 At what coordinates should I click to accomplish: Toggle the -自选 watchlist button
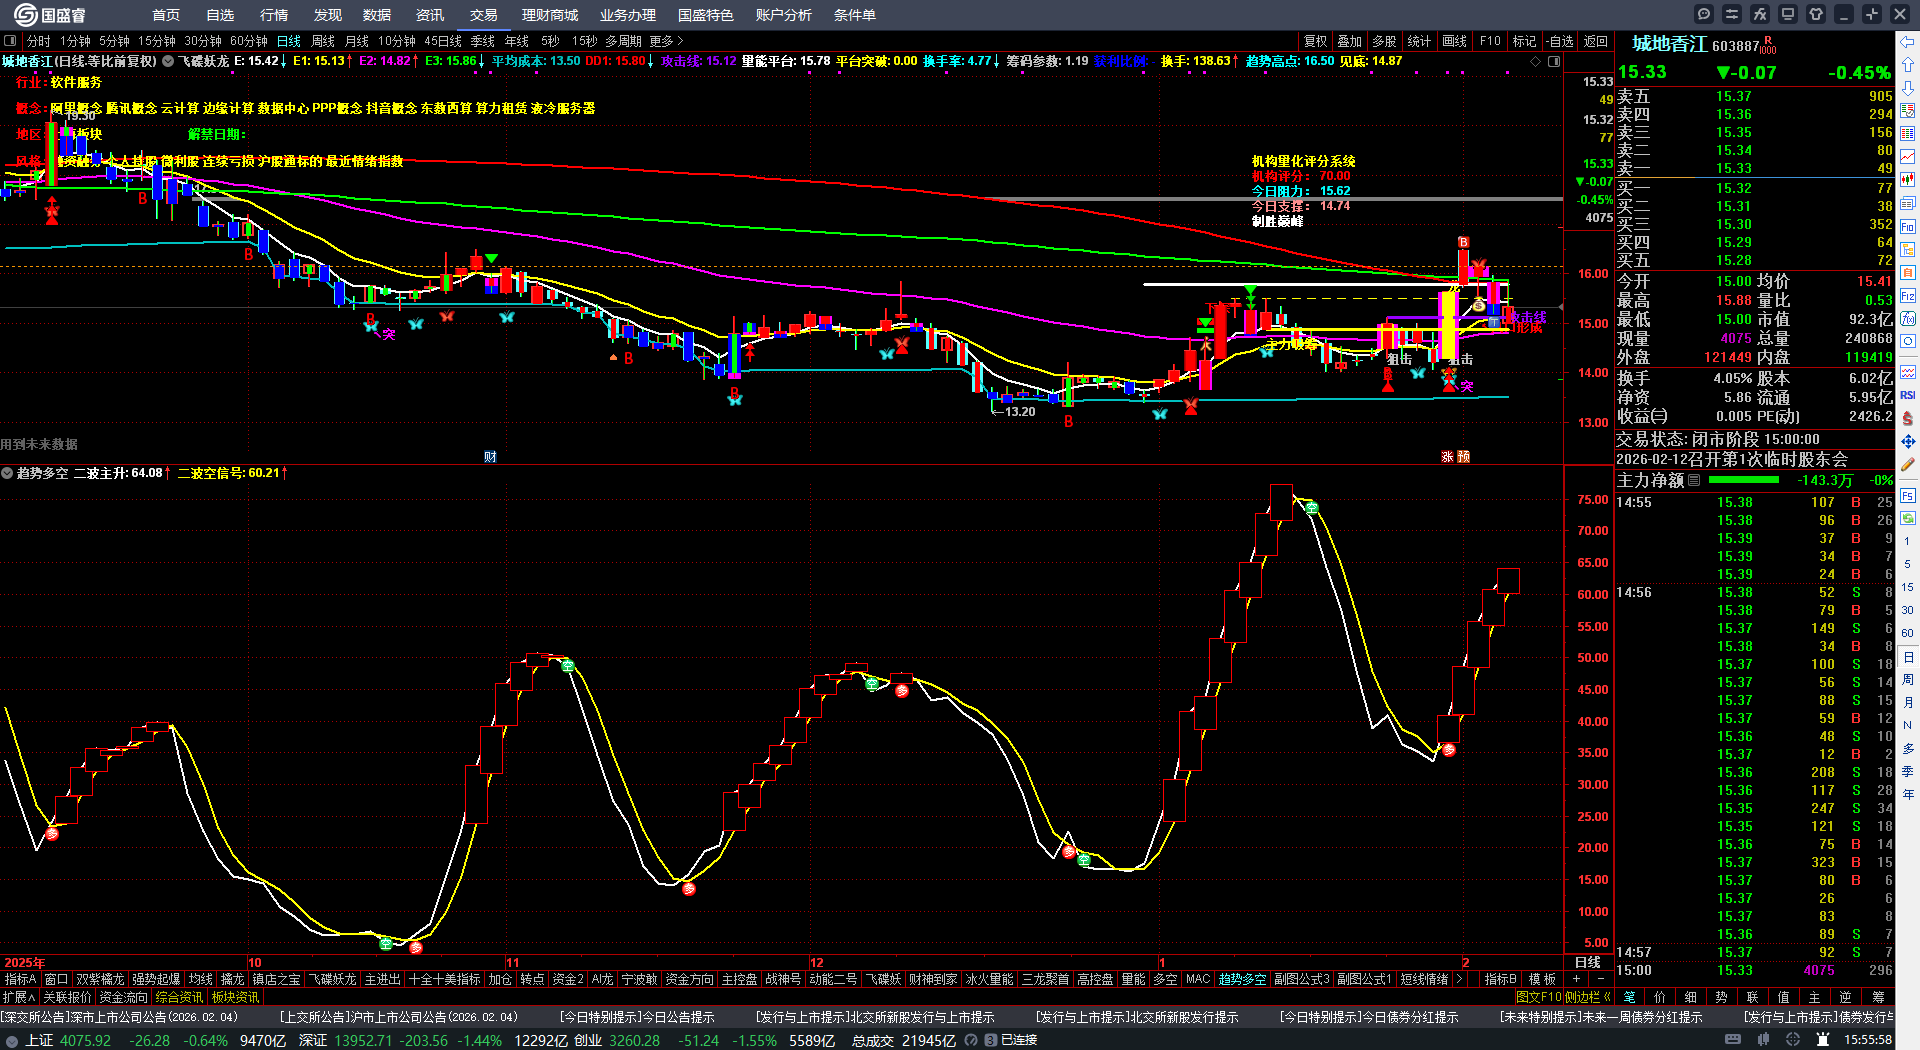1560,41
